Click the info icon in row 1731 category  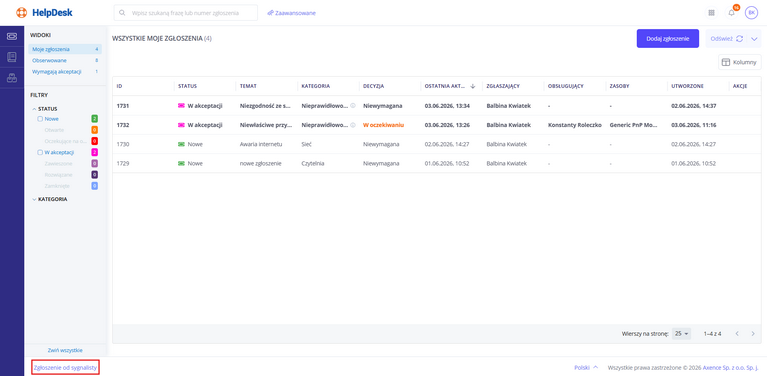click(x=353, y=106)
